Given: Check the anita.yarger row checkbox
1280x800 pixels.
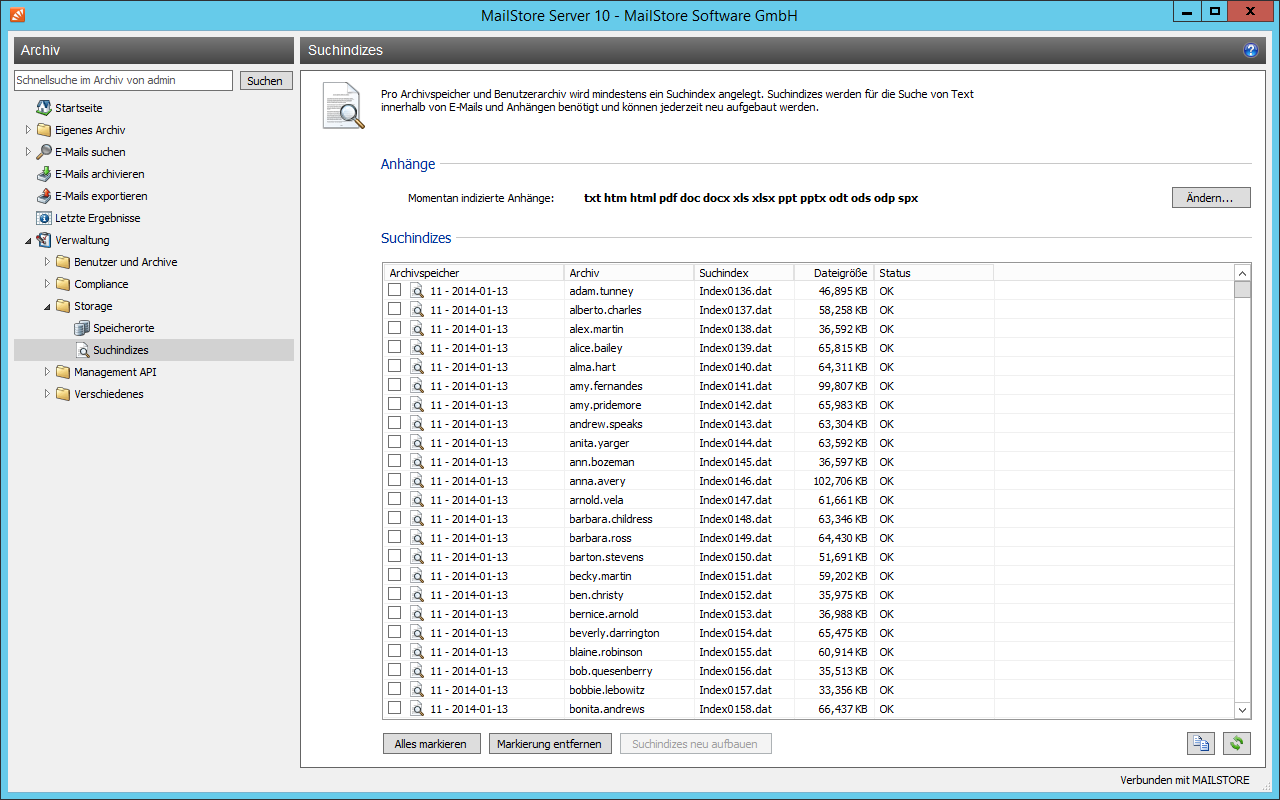Looking at the screenshot, I should (x=395, y=442).
